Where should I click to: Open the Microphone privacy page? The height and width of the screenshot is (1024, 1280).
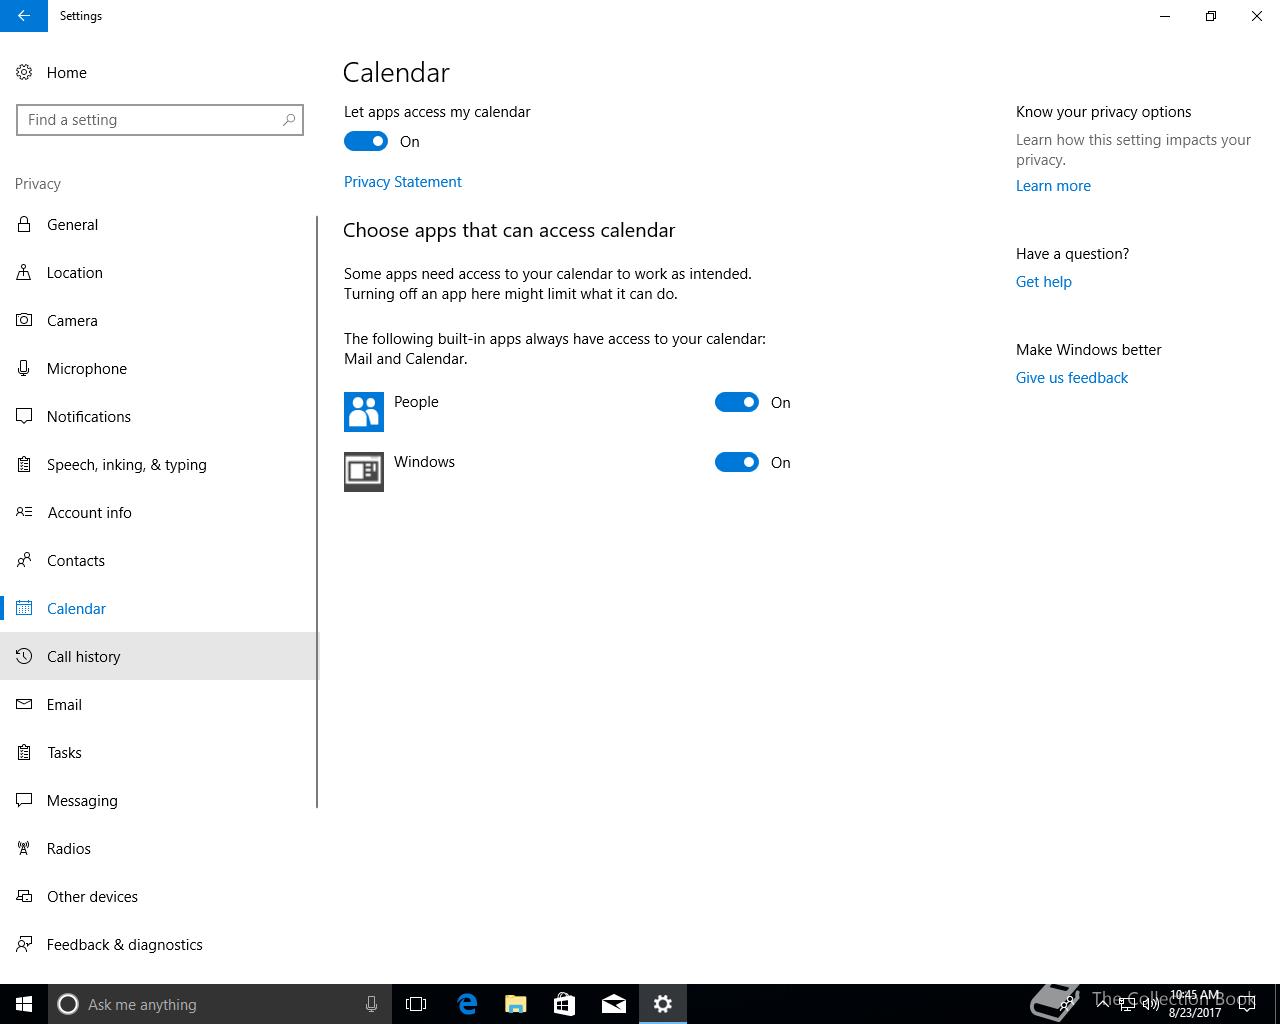pos(158,368)
